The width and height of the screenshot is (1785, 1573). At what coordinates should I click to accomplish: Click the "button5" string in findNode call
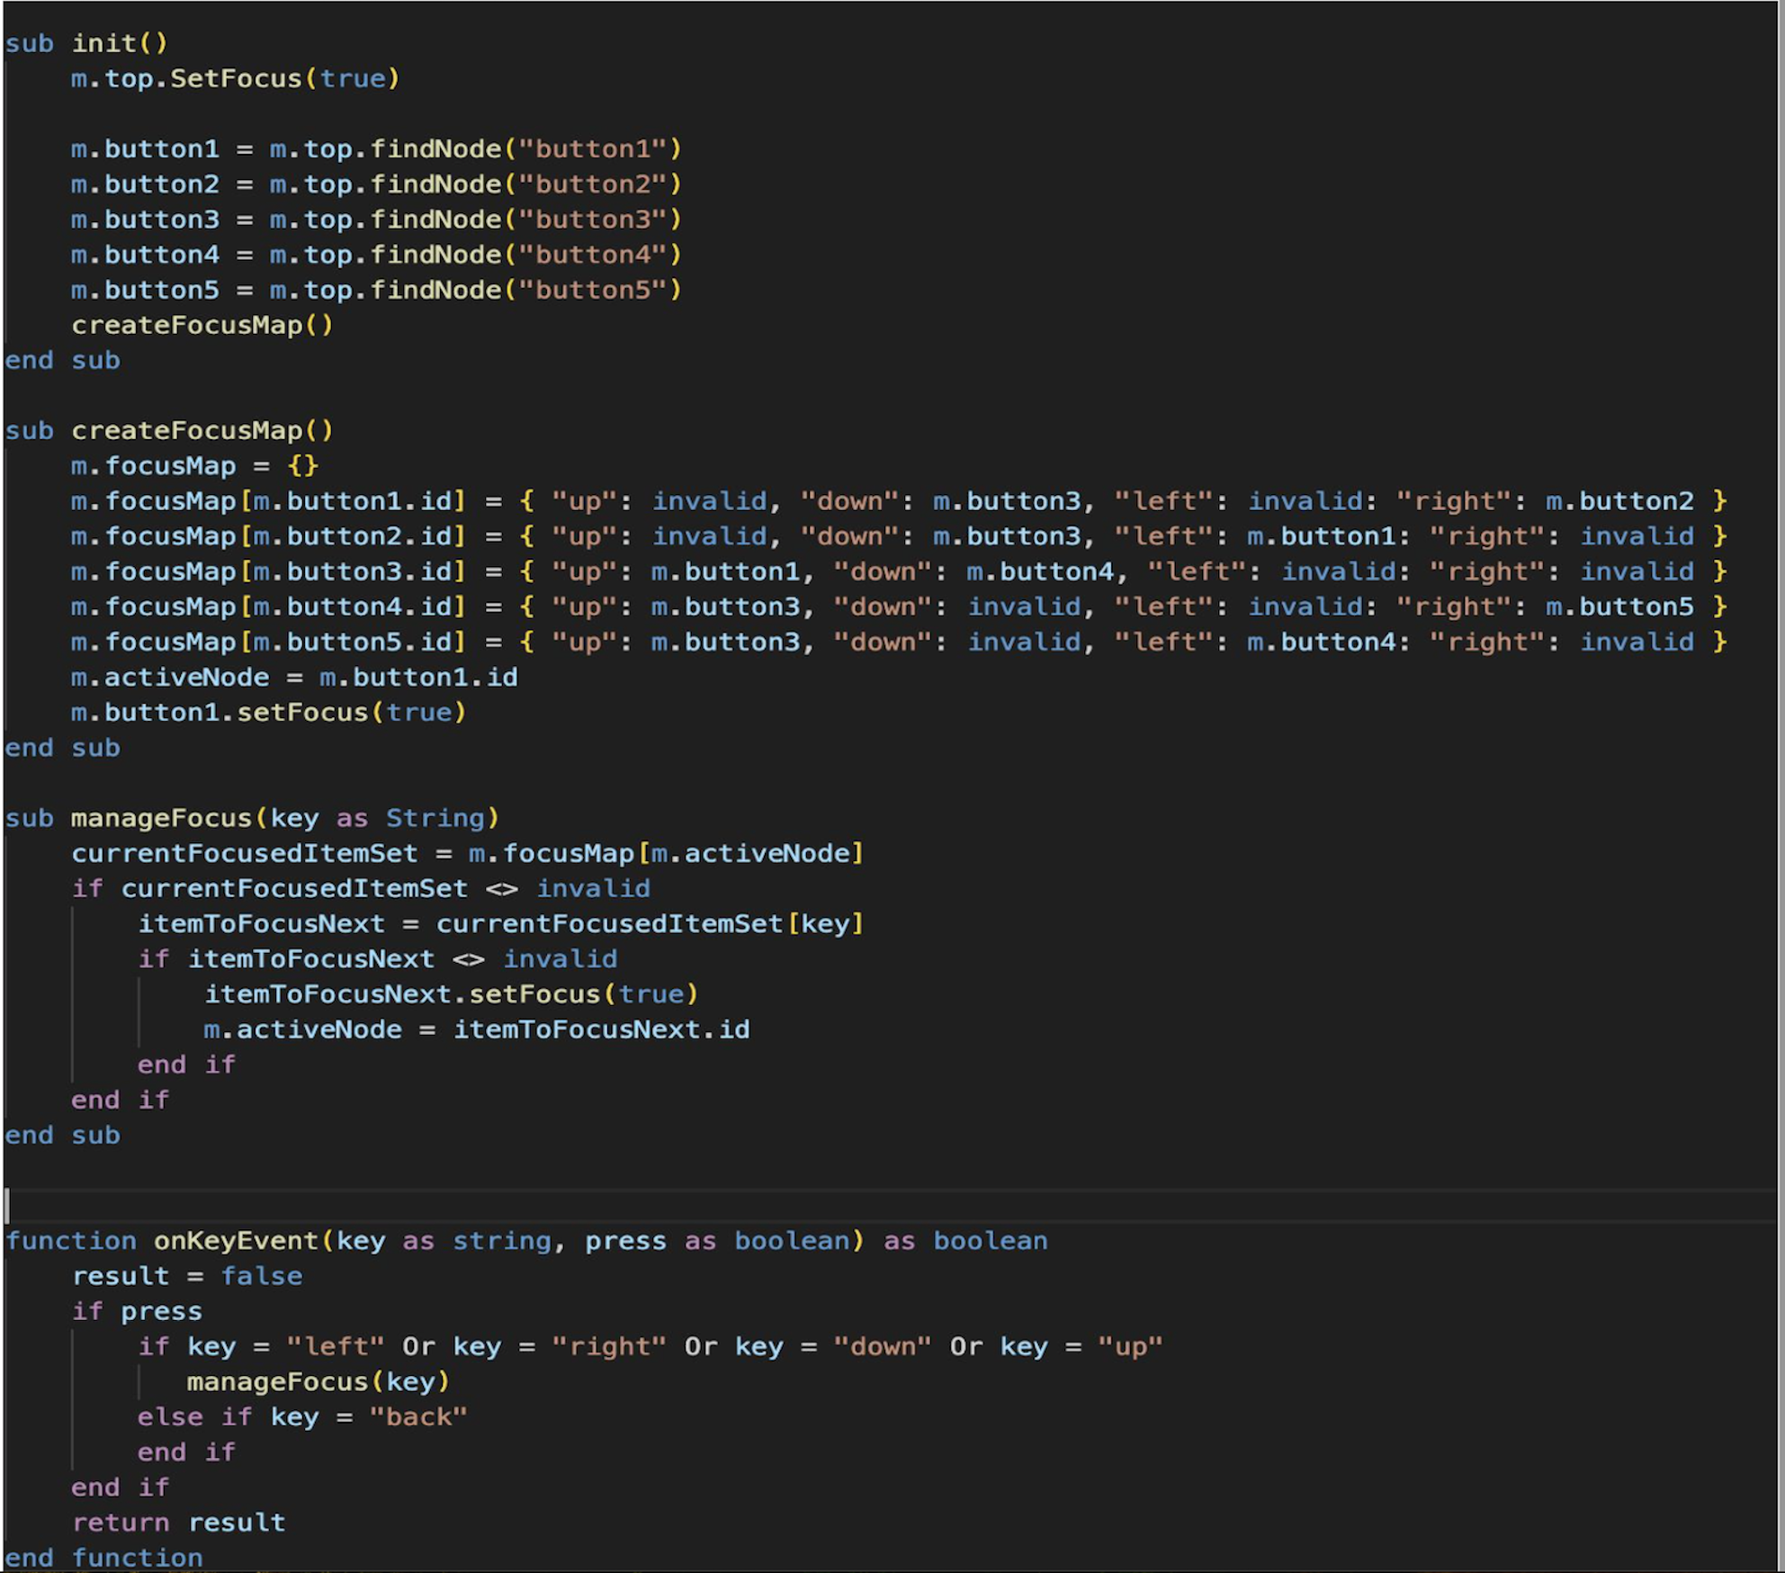592,290
